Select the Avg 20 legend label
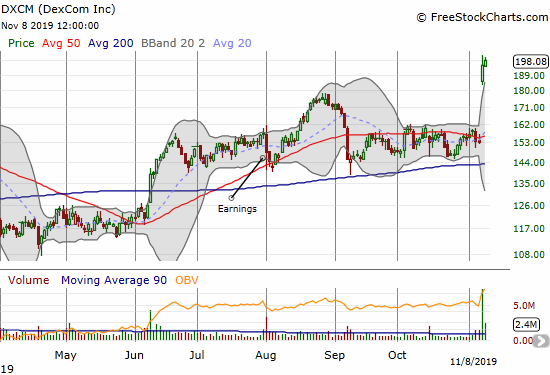550x375 pixels. [232, 43]
